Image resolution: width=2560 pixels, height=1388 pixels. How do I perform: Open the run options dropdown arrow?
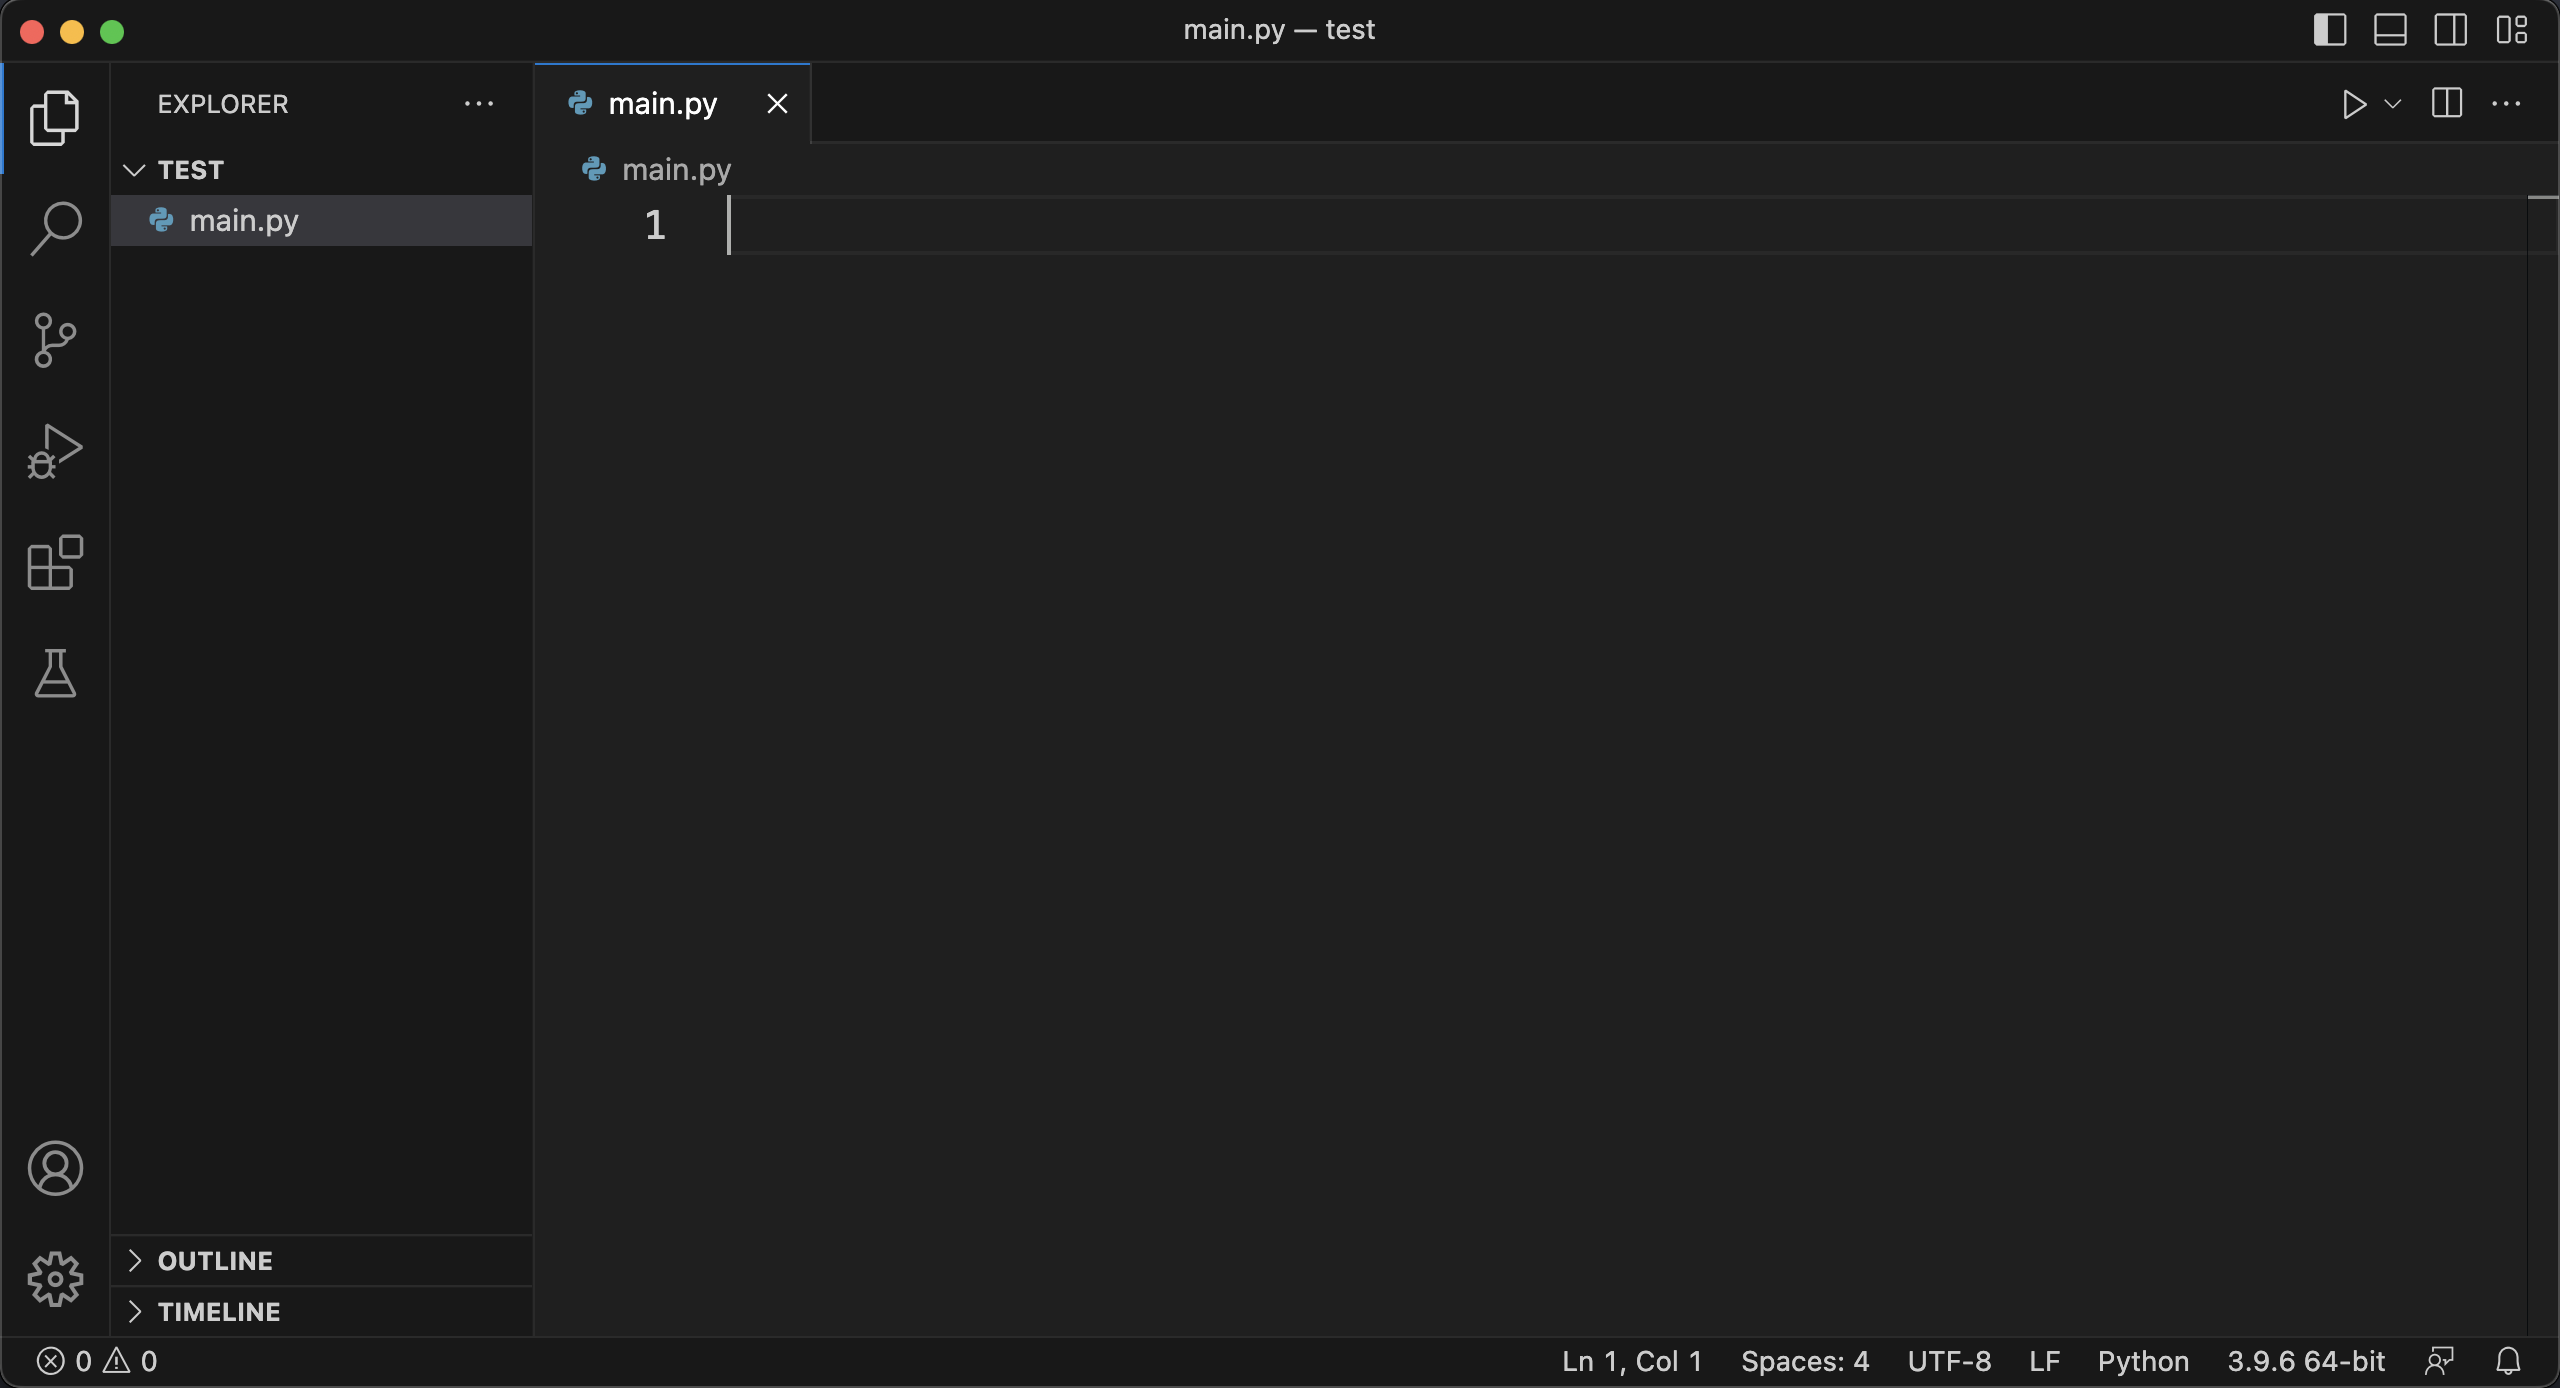pos(2393,104)
